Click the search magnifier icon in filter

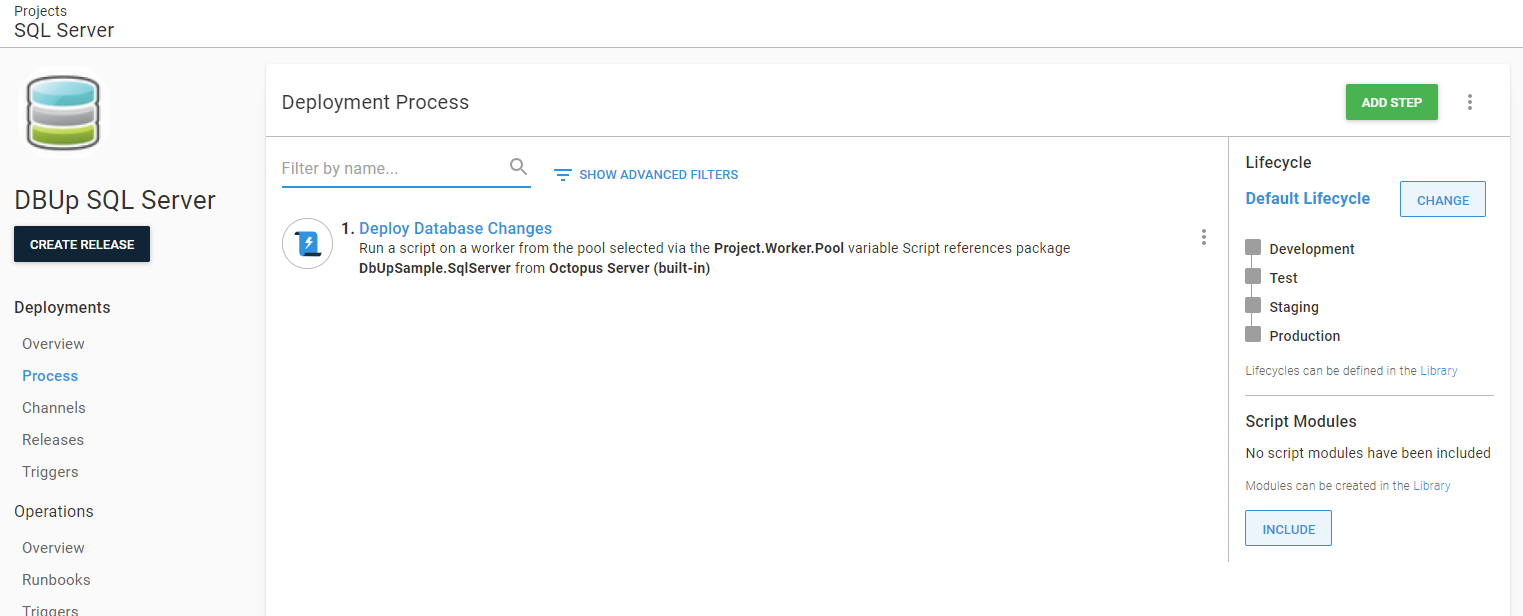coord(518,167)
